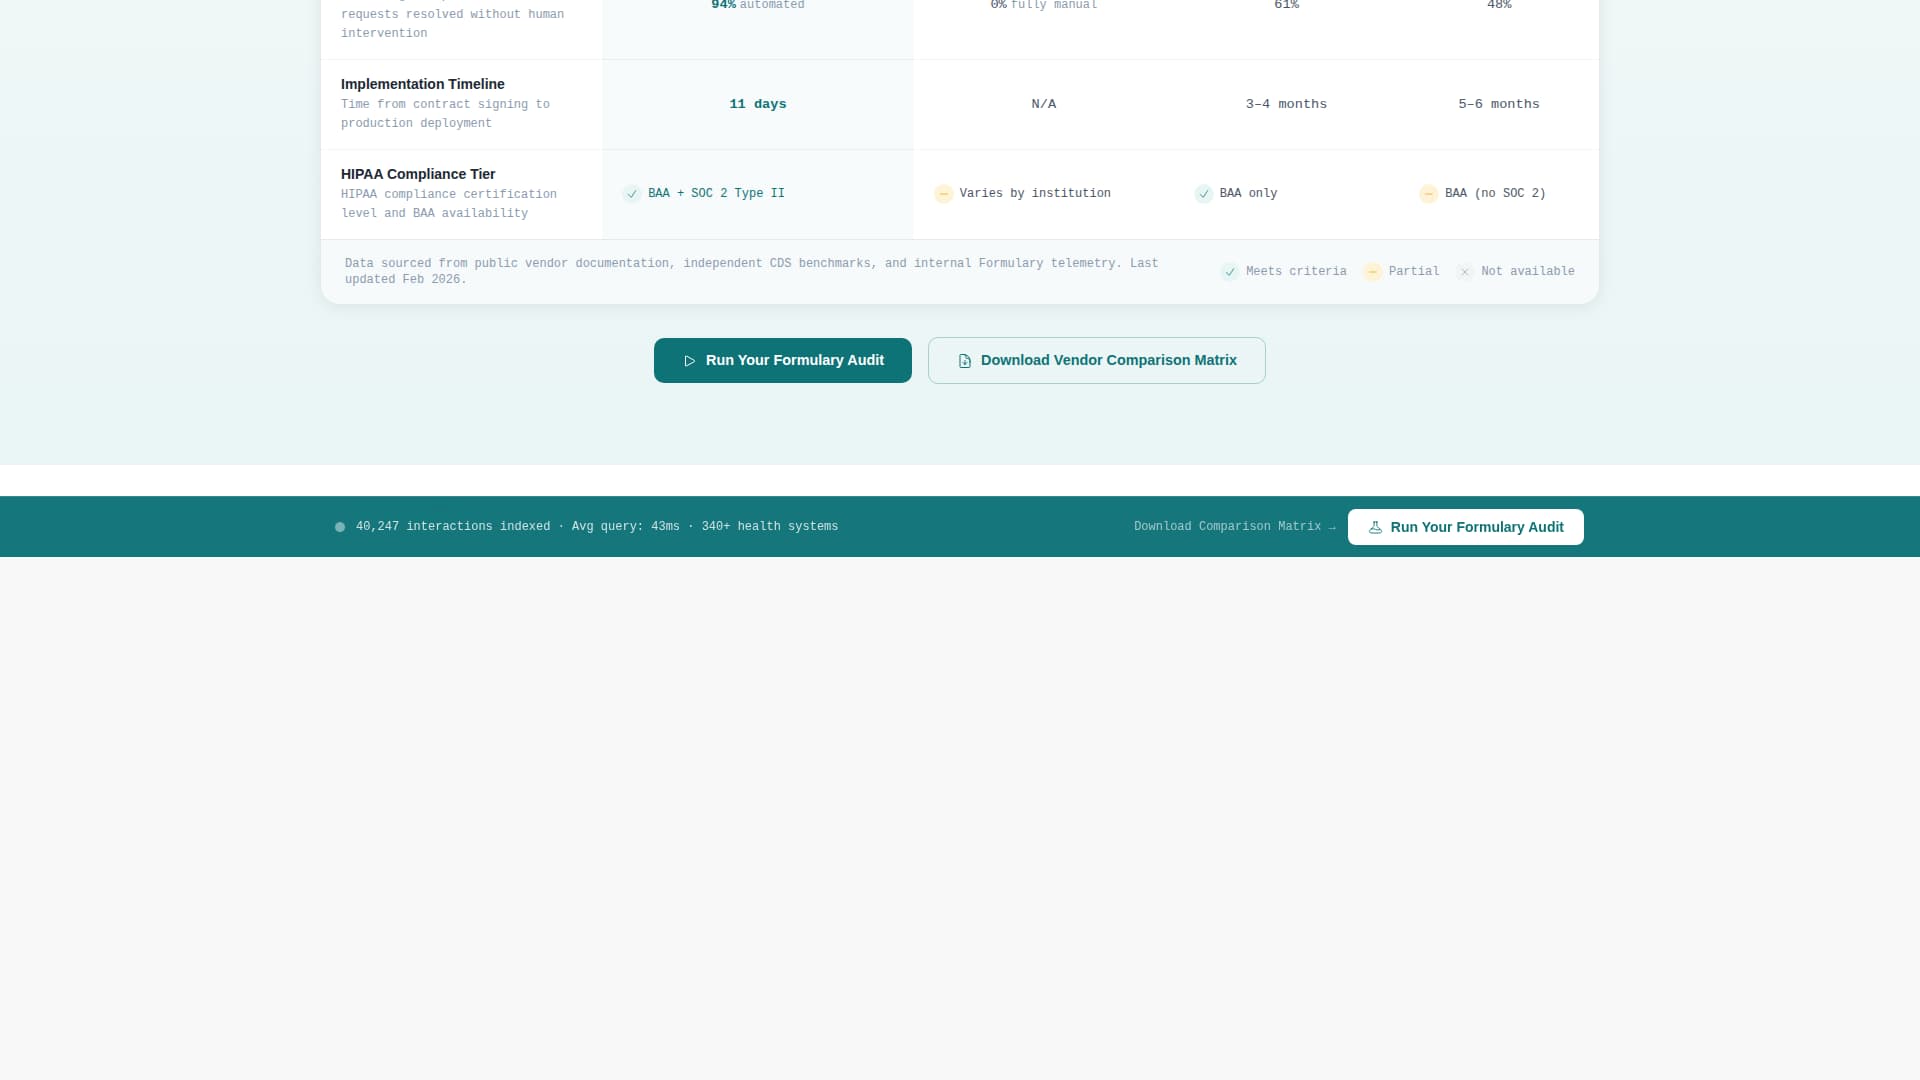Click BAA only cell text
The width and height of the screenshot is (1920, 1080).
(x=1248, y=193)
